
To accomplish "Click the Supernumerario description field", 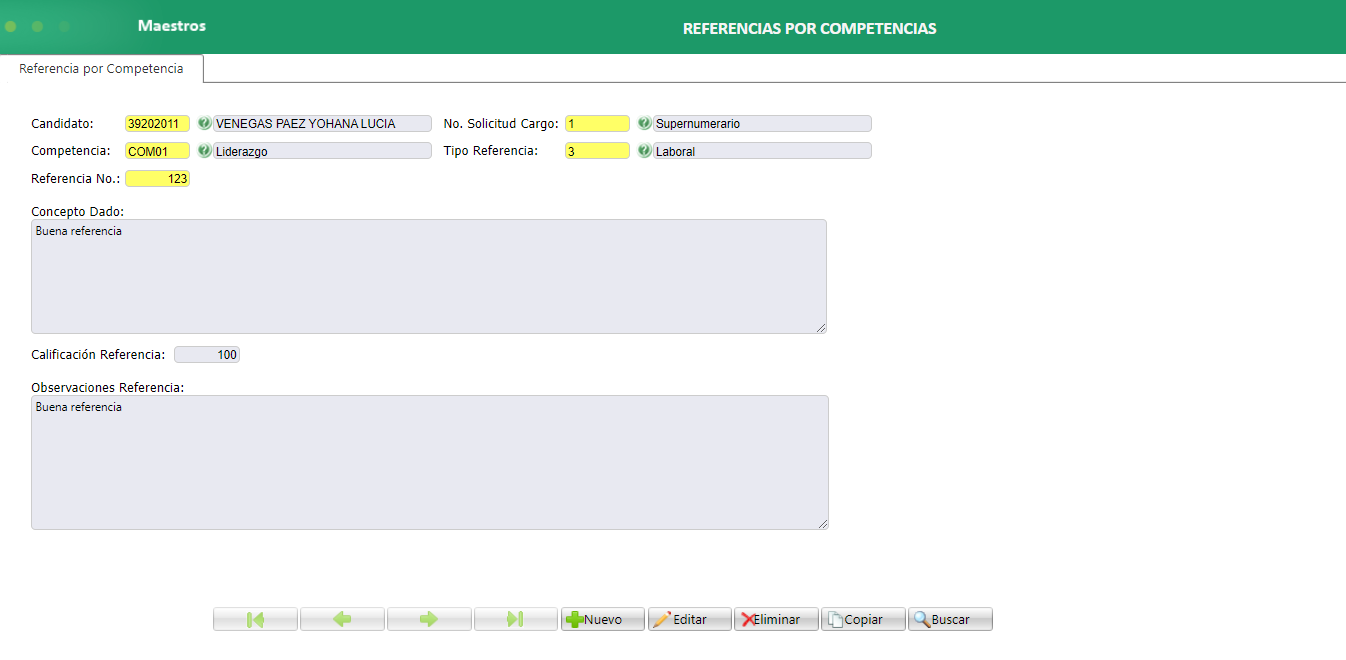I will [762, 124].
